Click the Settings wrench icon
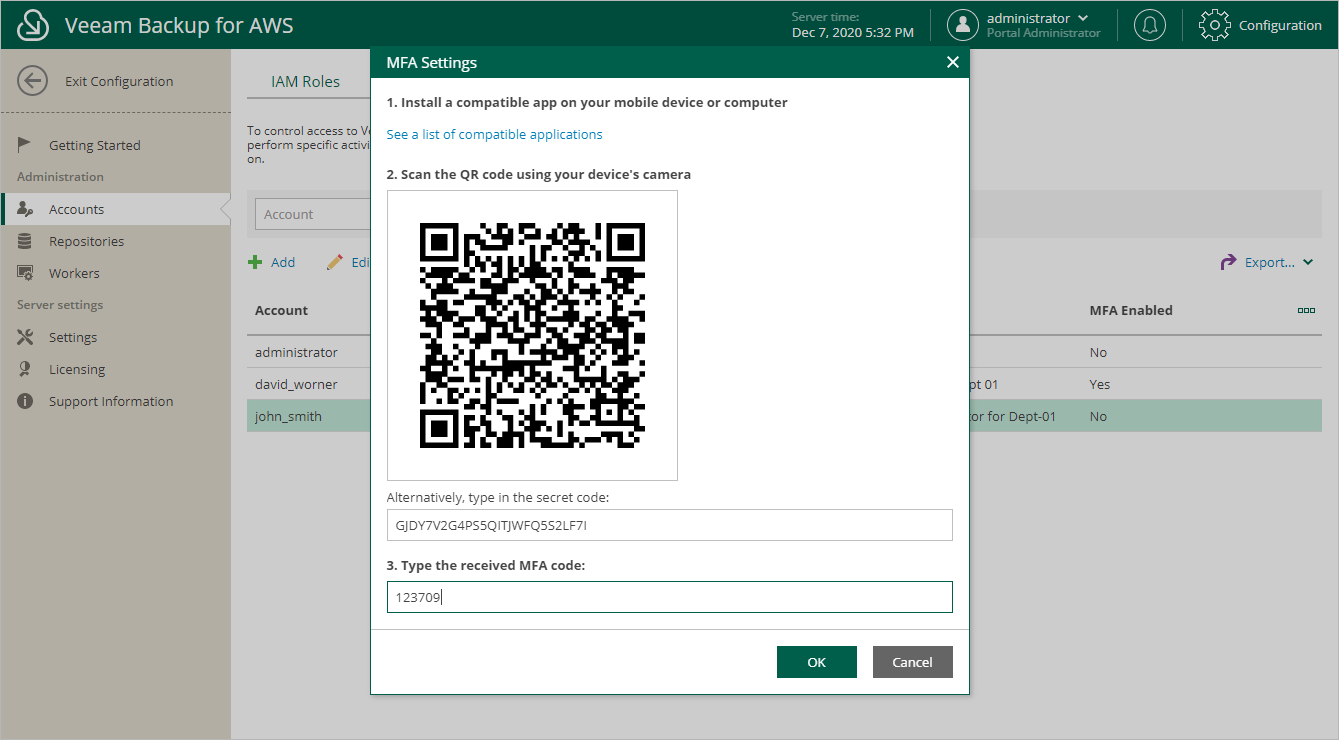Image resolution: width=1339 pixels, height=740 pixels. (25, 337)
